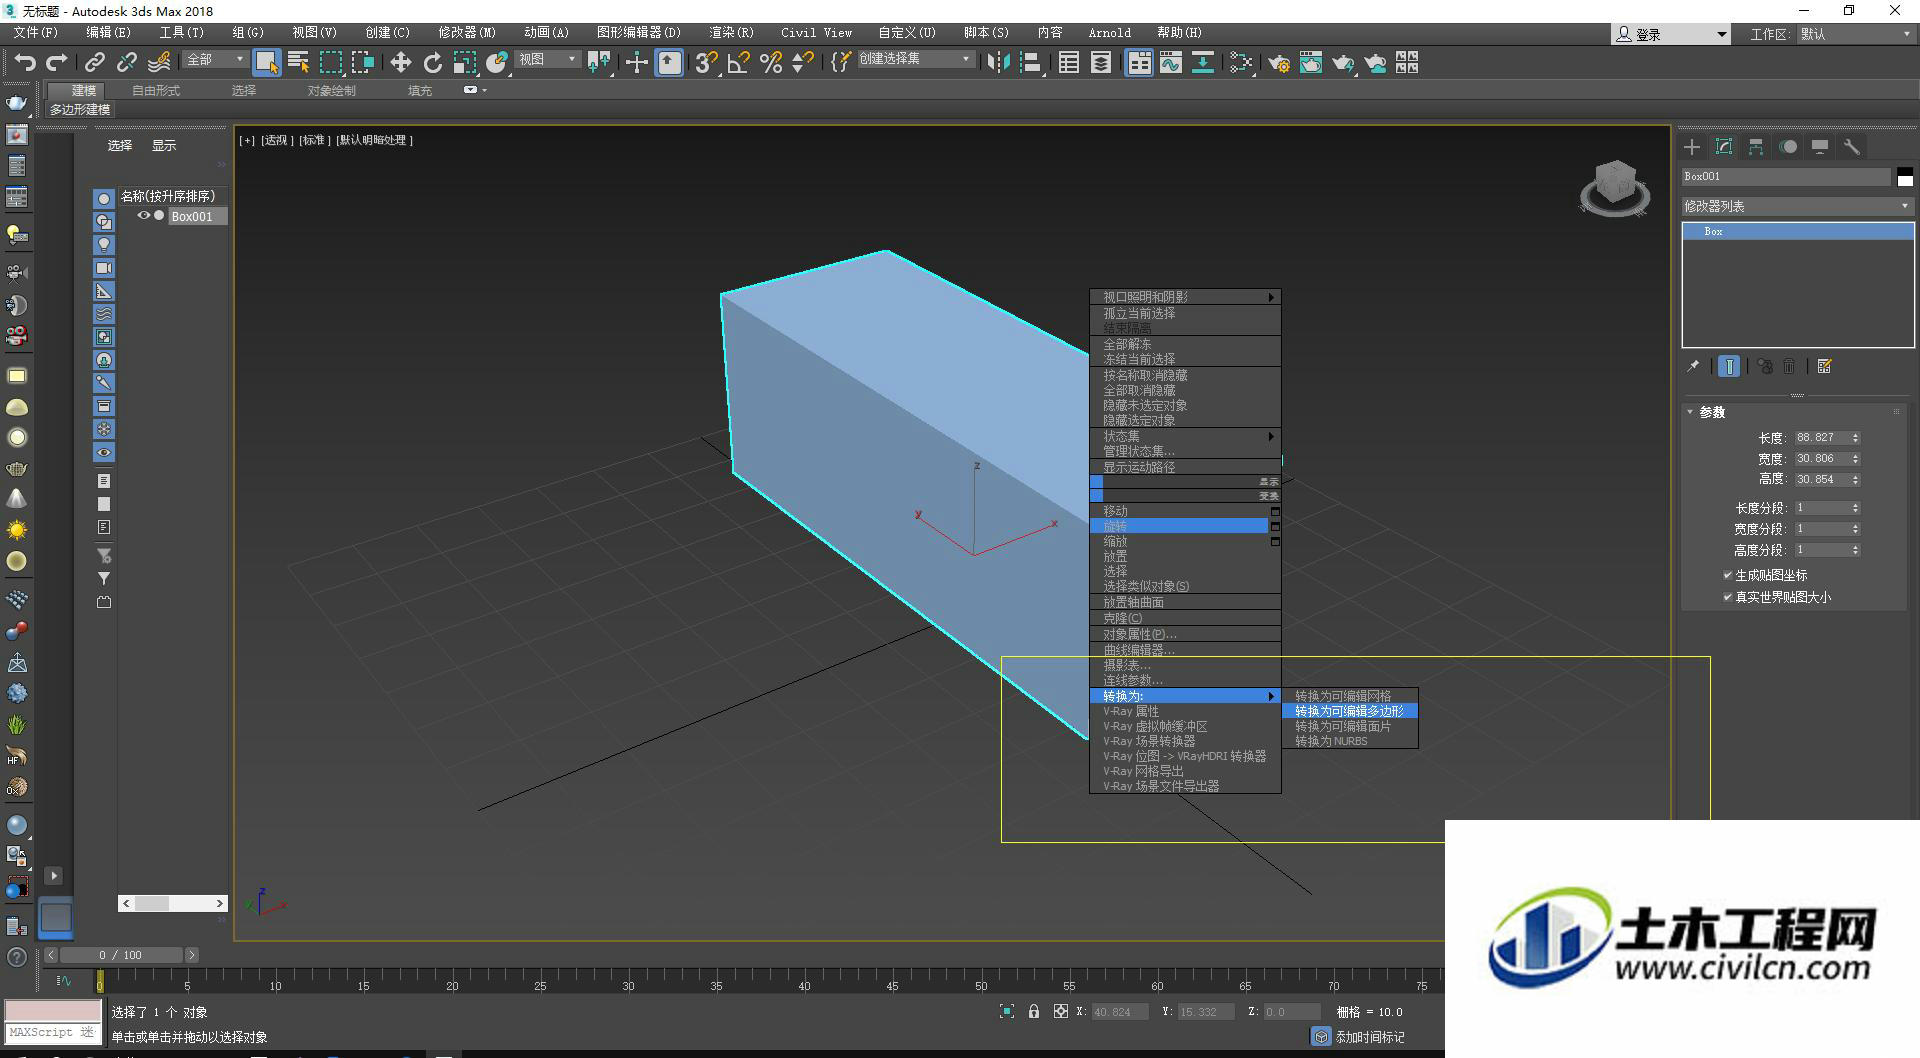Open the 登录 sign-in dropdown
This screenshot has width=1920, height=1058.
1670,34
